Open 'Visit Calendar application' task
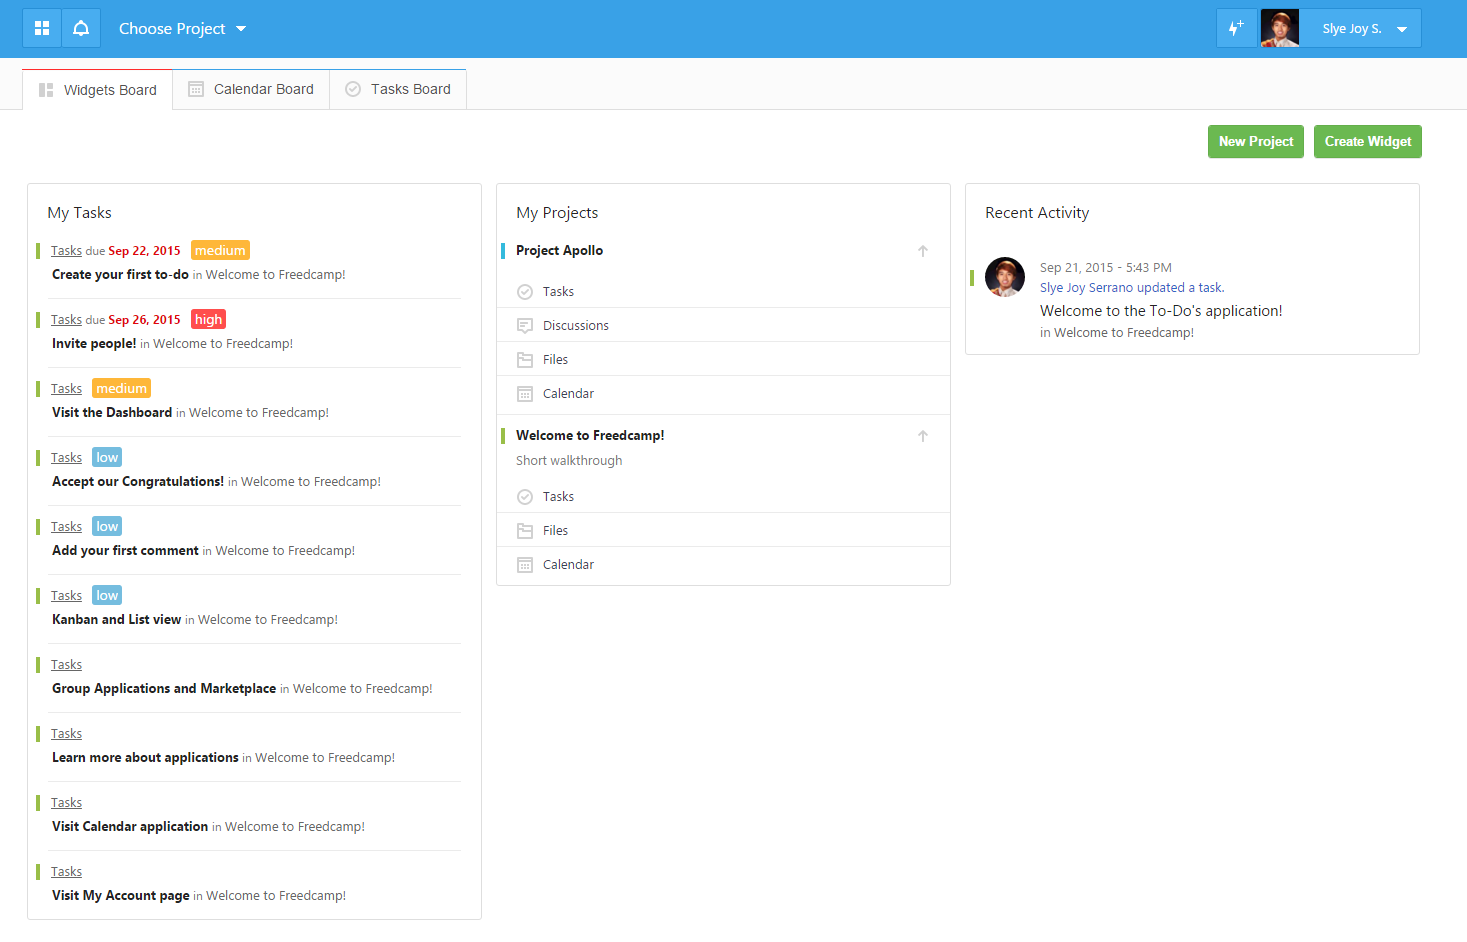Image resolution: width=1467 pixels, height=942 pixels. (x=130, y=827)
